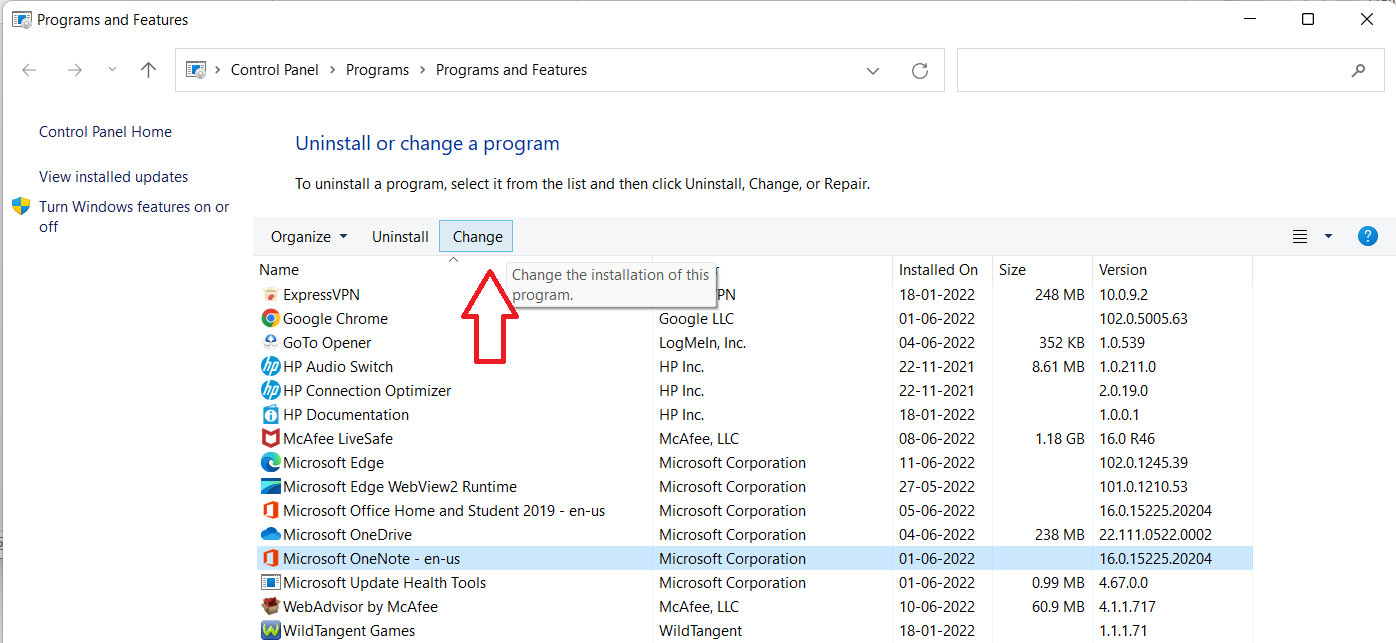Click the Microsoft Edge icon
The width and height of the screenshot is (1396, 643).
(270, 463)
